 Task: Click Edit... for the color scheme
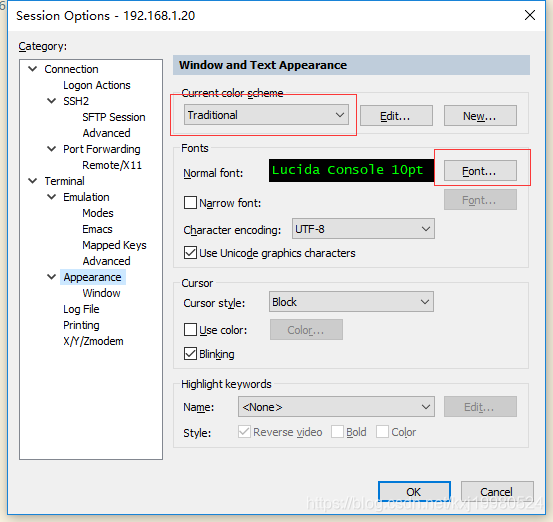(396, 116)
